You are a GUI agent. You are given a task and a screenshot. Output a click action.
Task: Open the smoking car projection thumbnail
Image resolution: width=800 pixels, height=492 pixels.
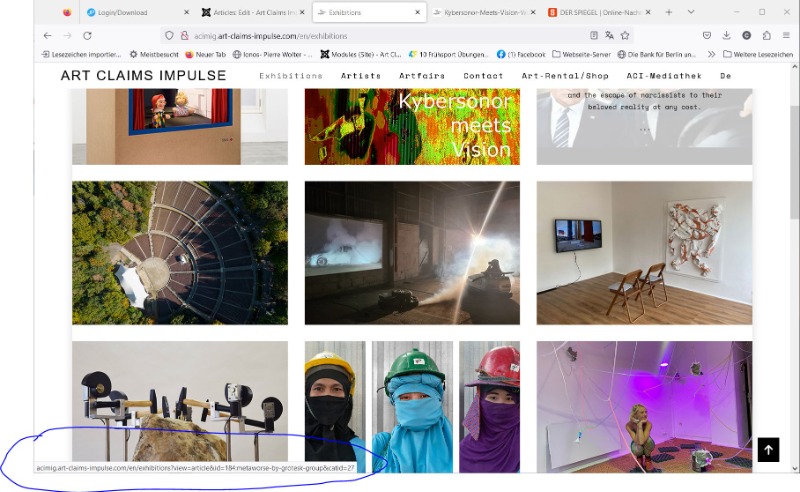412,253
